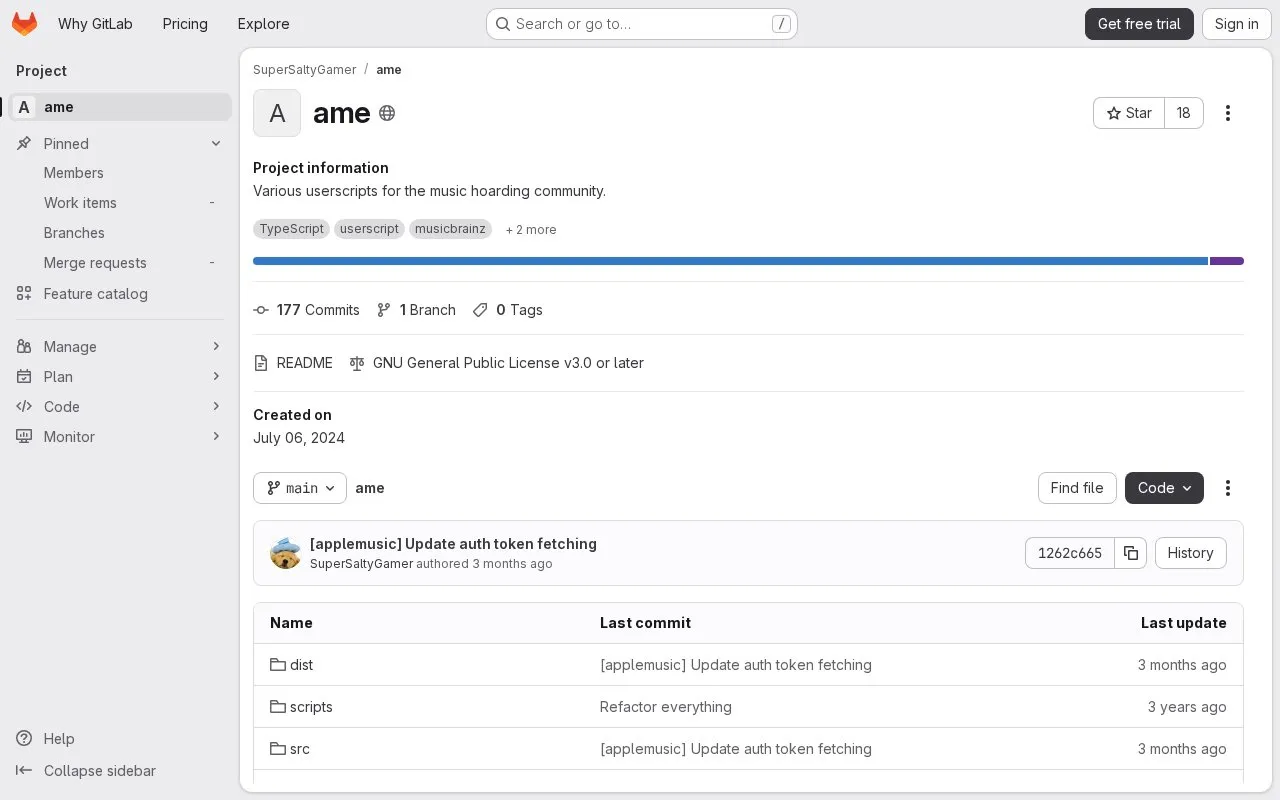
Task: Open the main branch selector dropdown
Action: click(300, 488)
